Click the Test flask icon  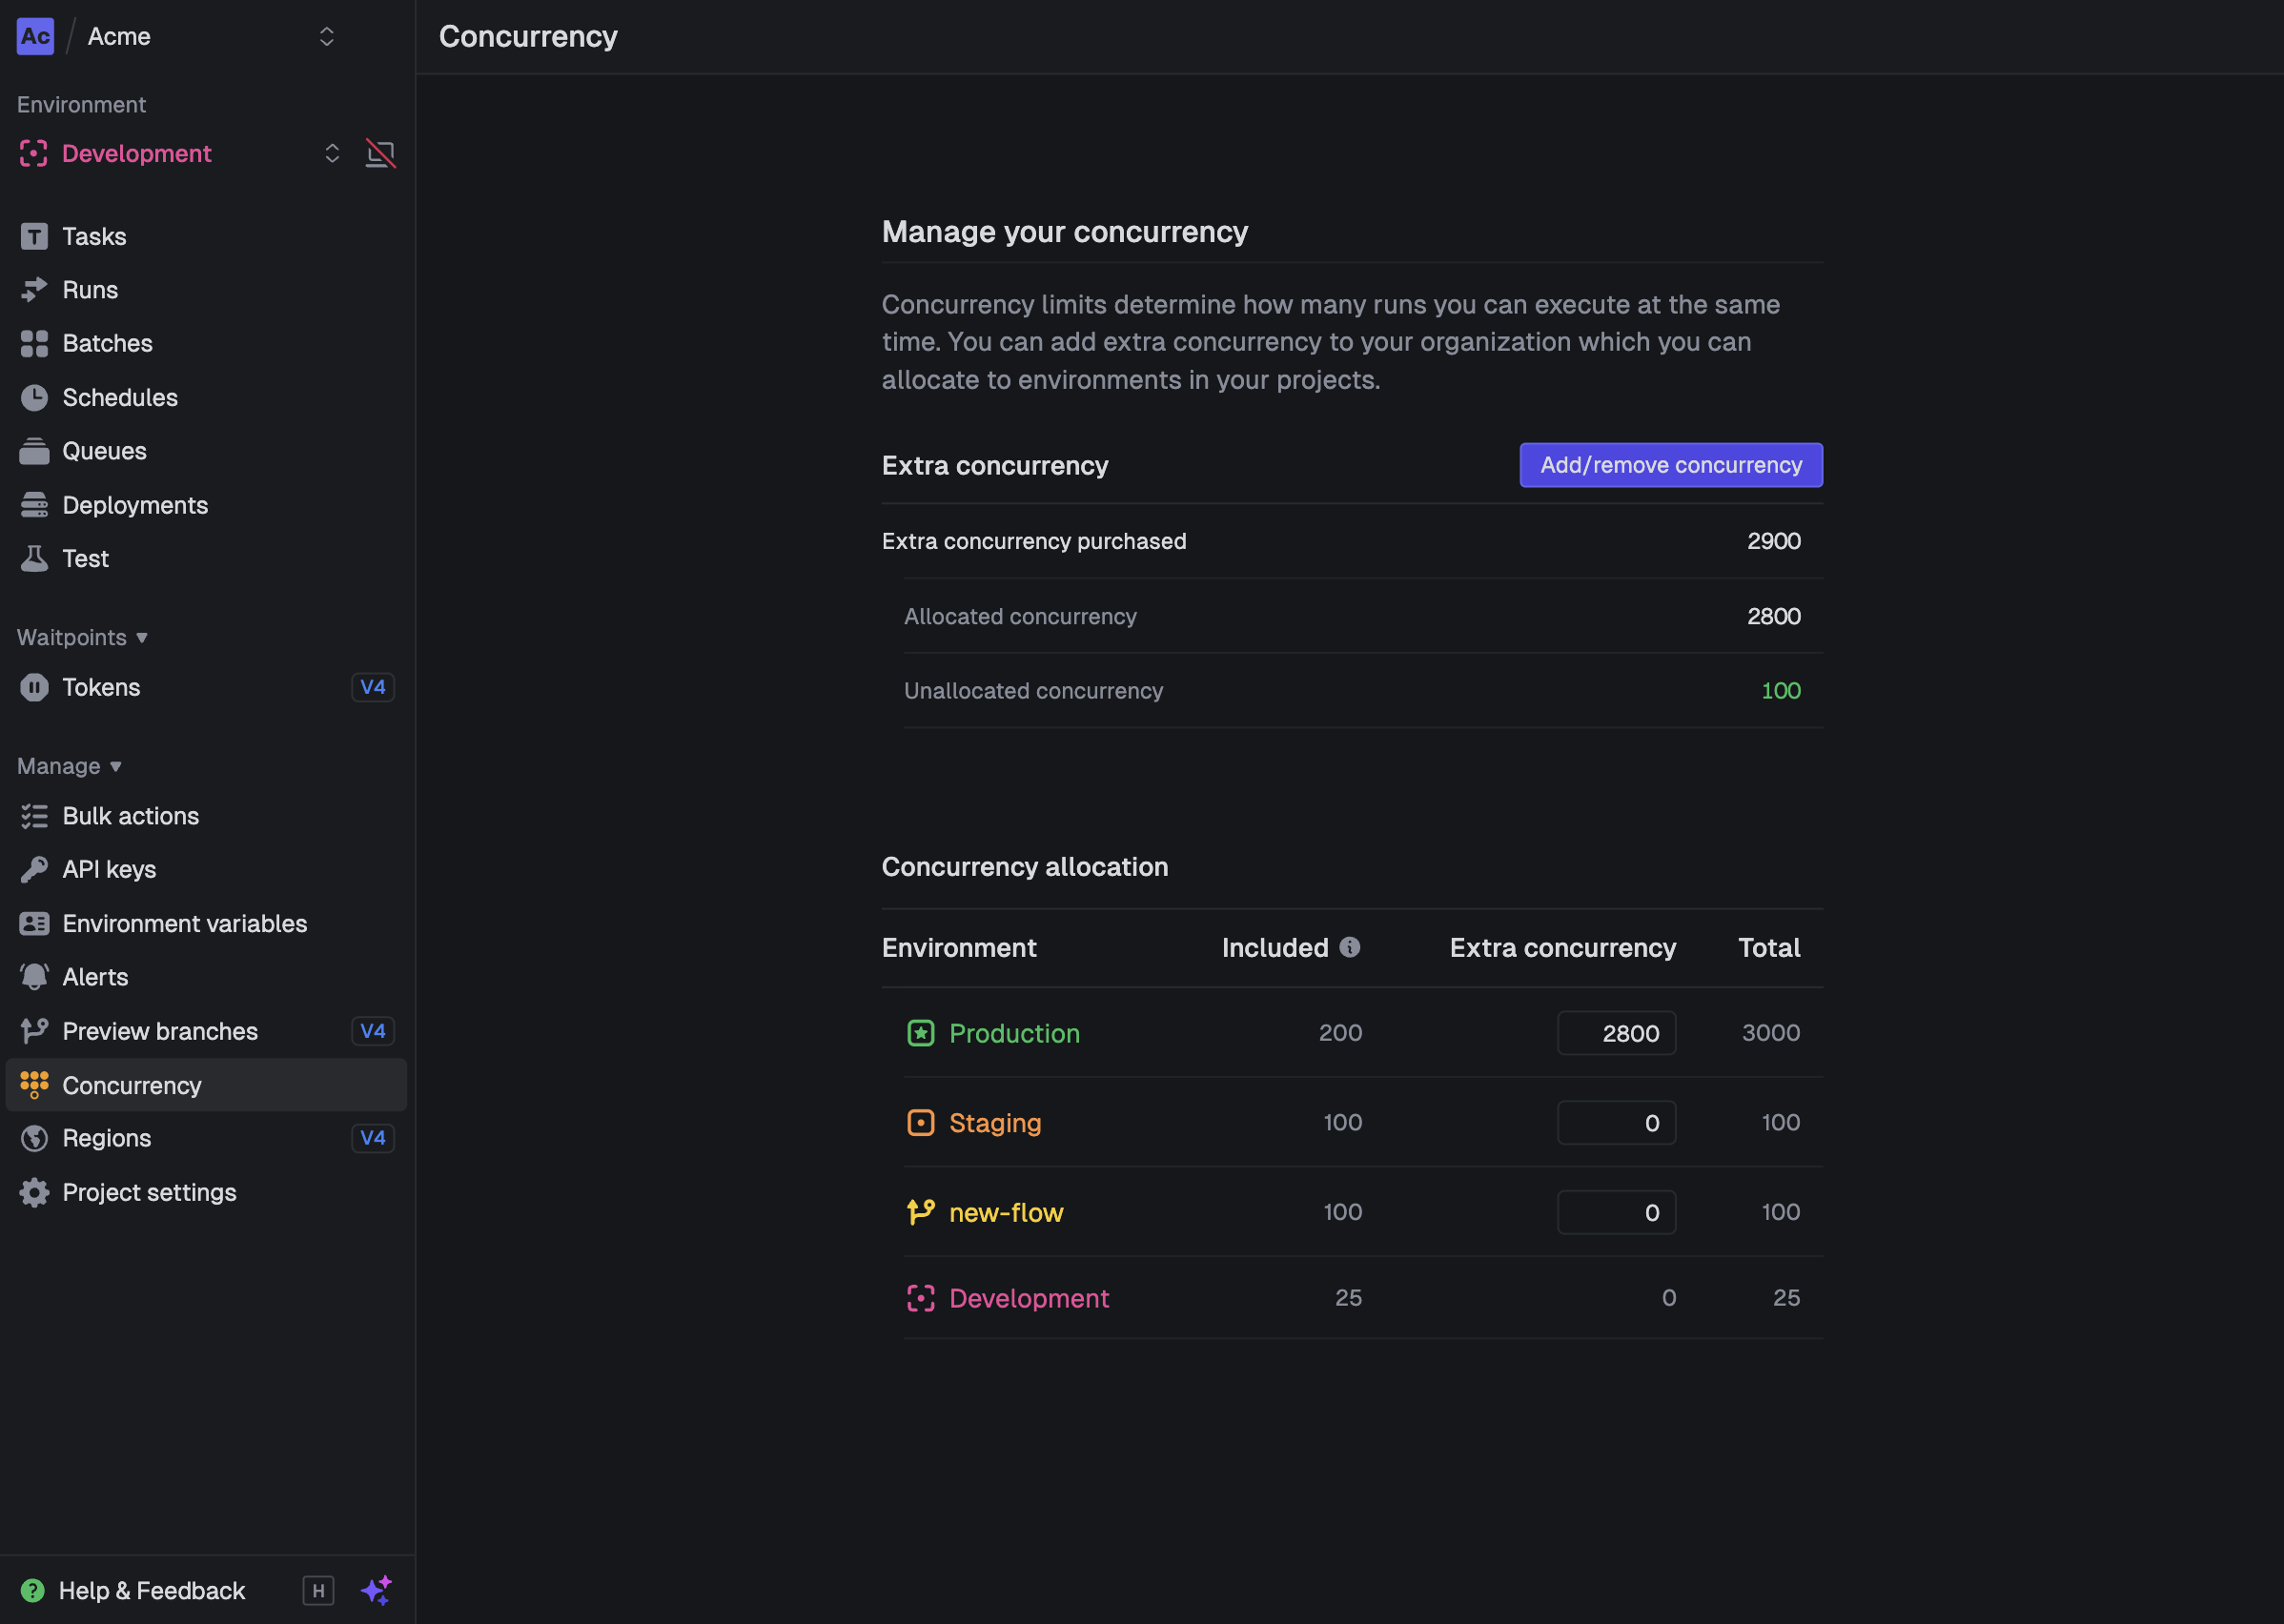(x=34, y=558)
